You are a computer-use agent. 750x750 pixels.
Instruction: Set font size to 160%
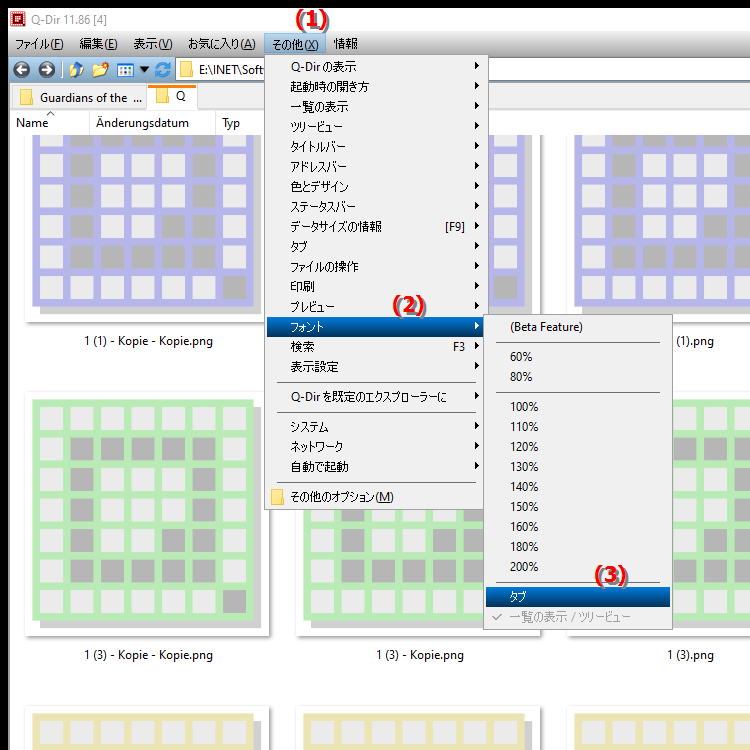point(578,527)
